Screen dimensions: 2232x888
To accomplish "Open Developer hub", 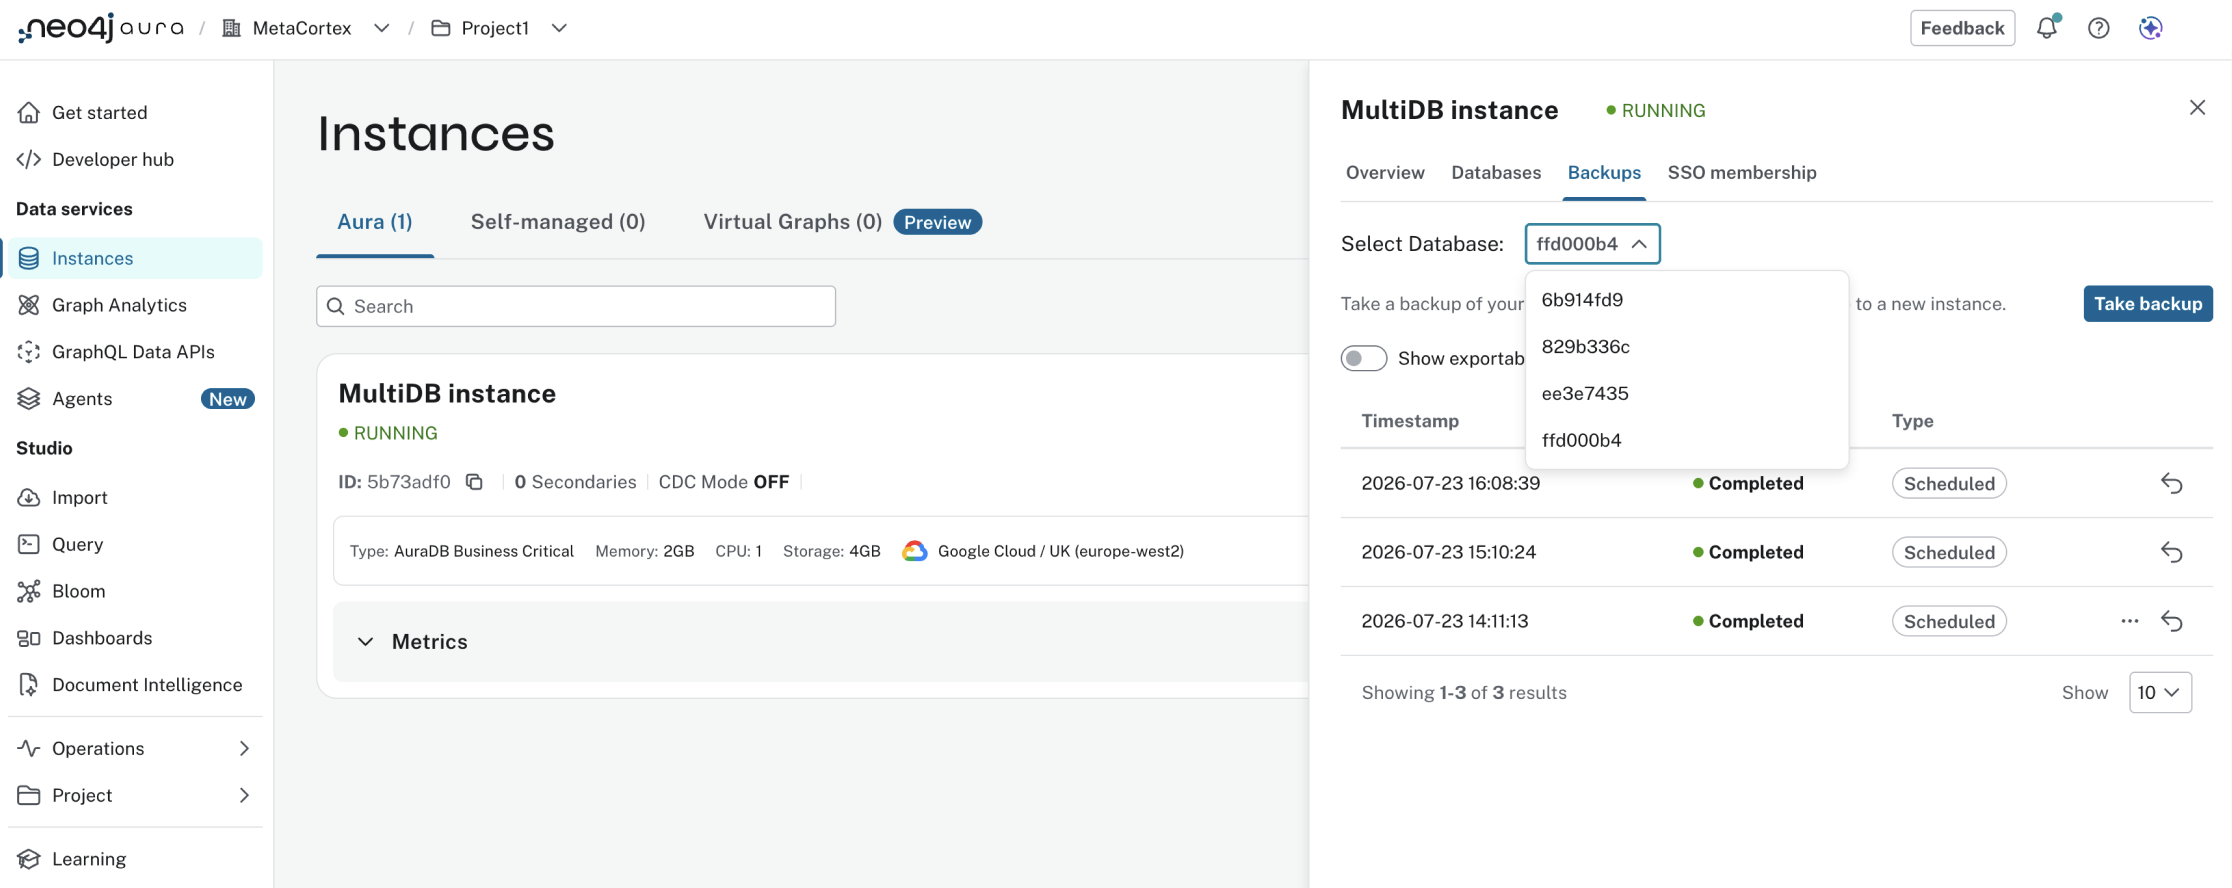I will click(x=135, y=160).
